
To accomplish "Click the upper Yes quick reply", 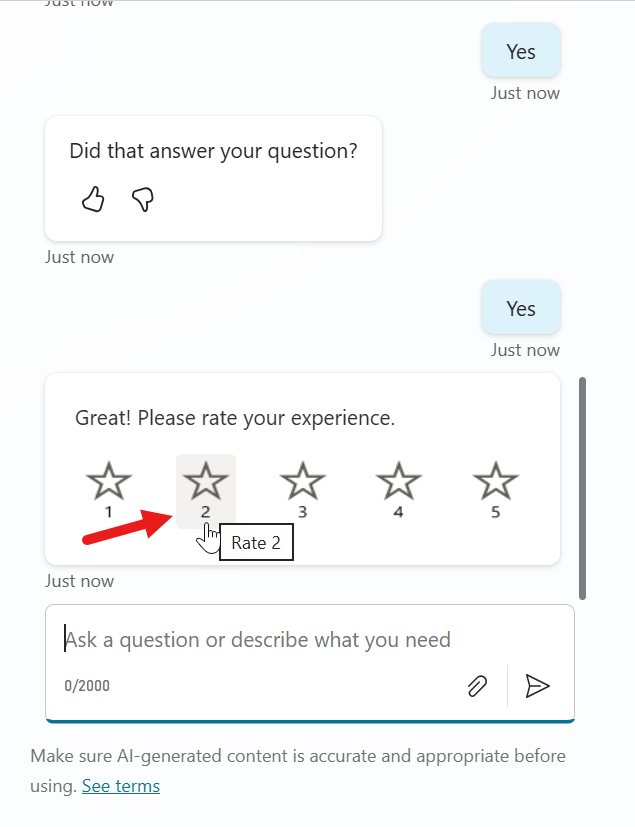I will [x=520, y=50].
